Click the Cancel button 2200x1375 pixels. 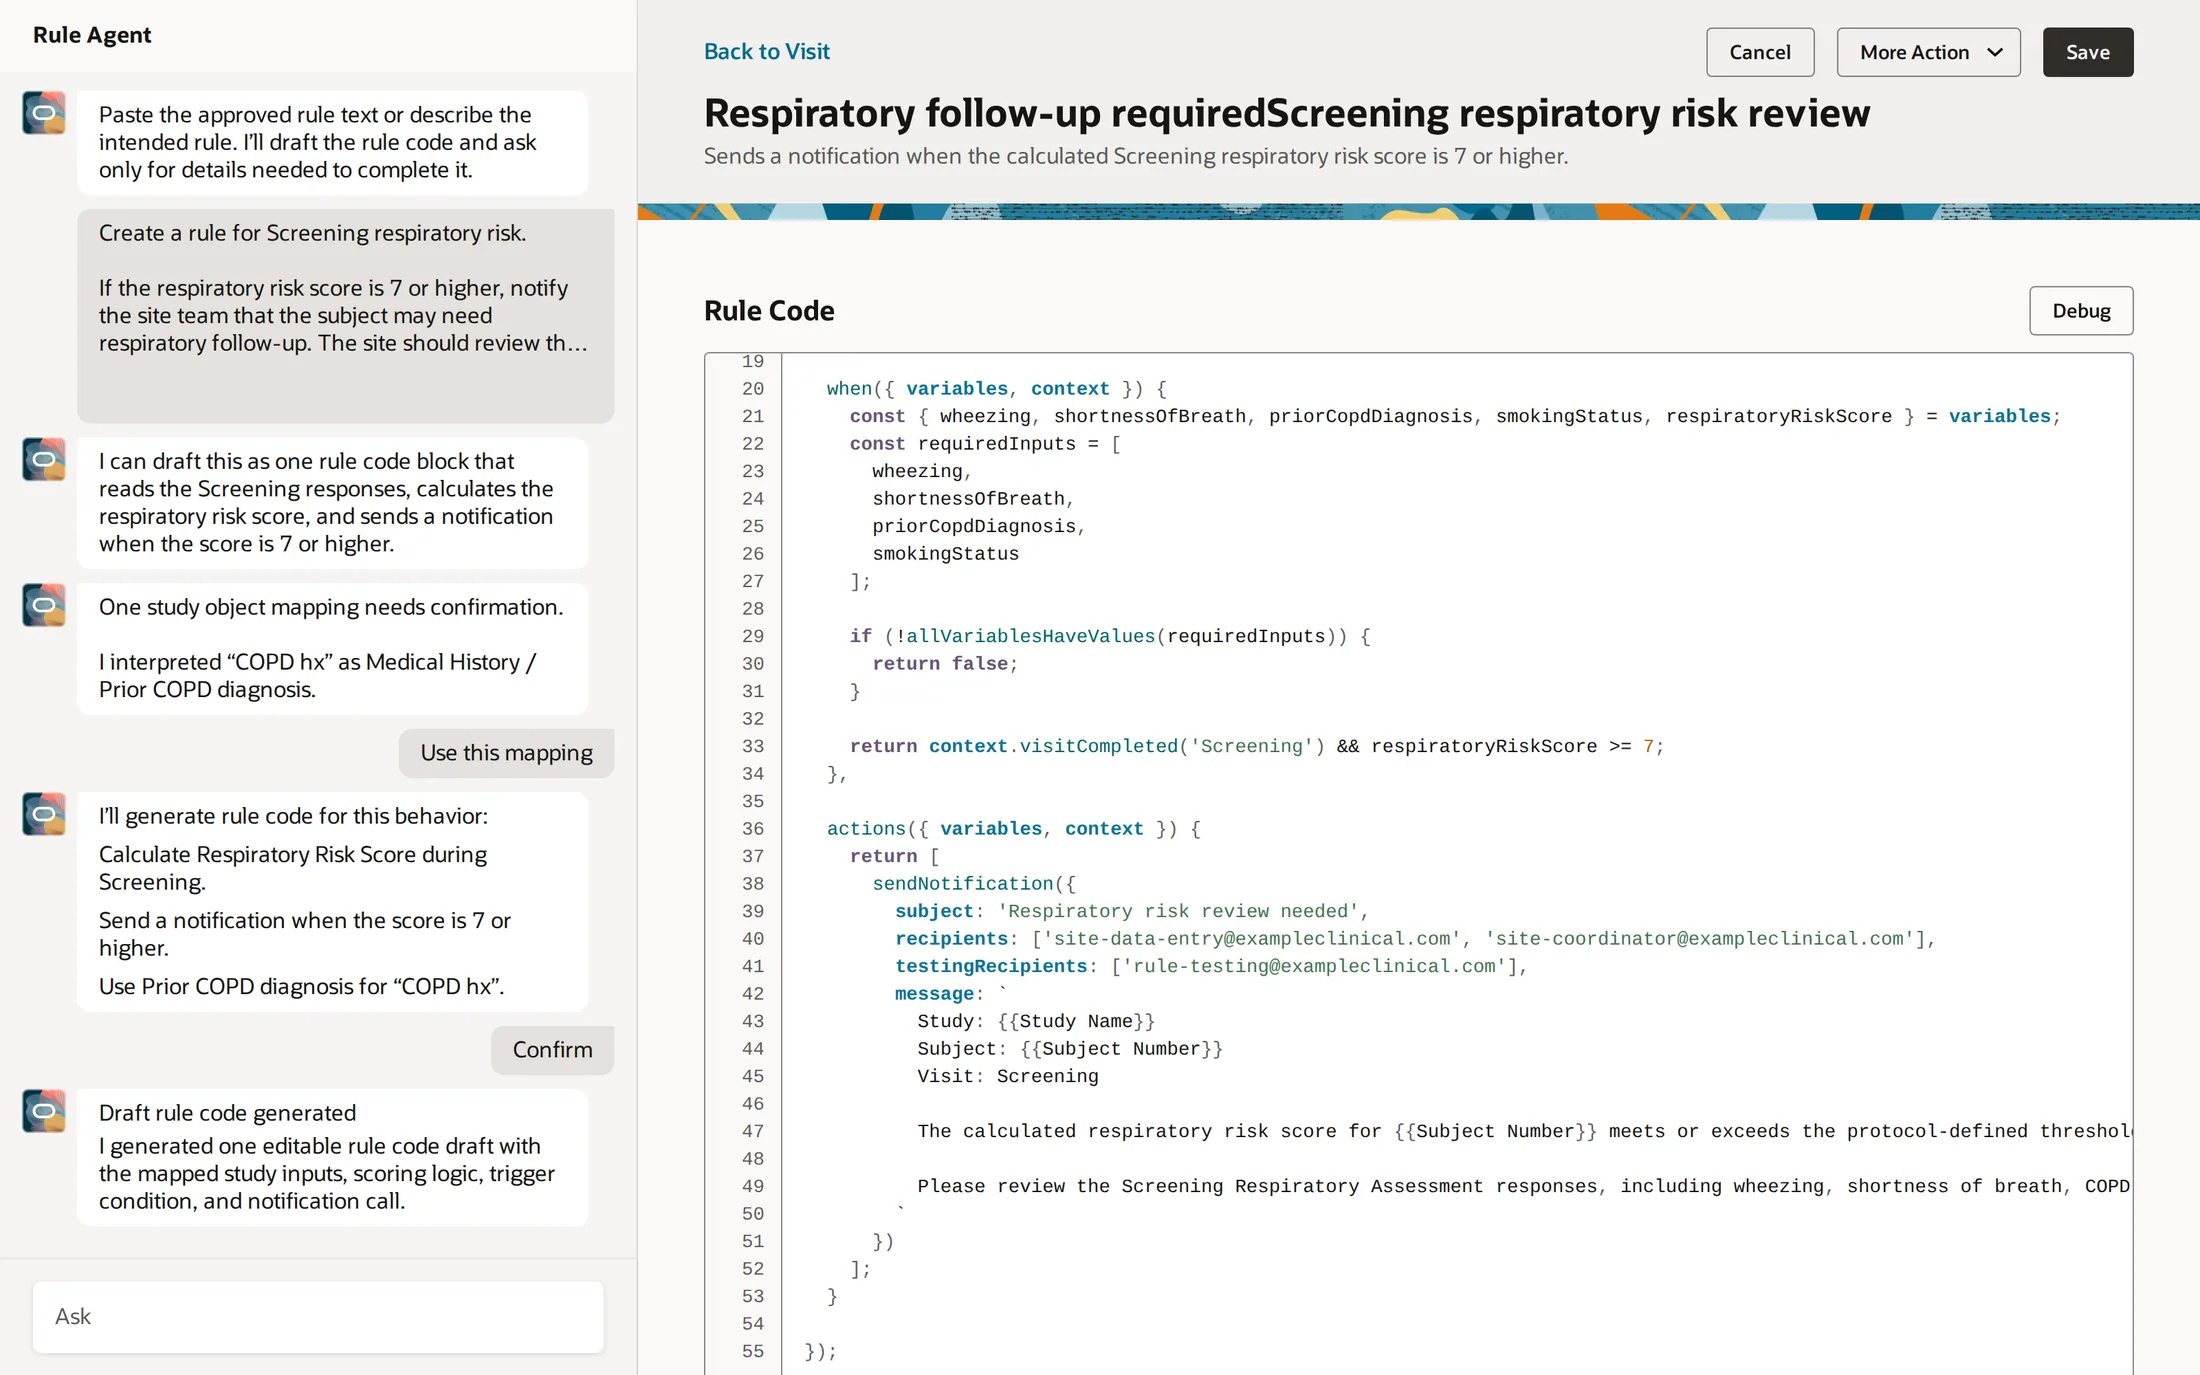tap(1760, 52)
